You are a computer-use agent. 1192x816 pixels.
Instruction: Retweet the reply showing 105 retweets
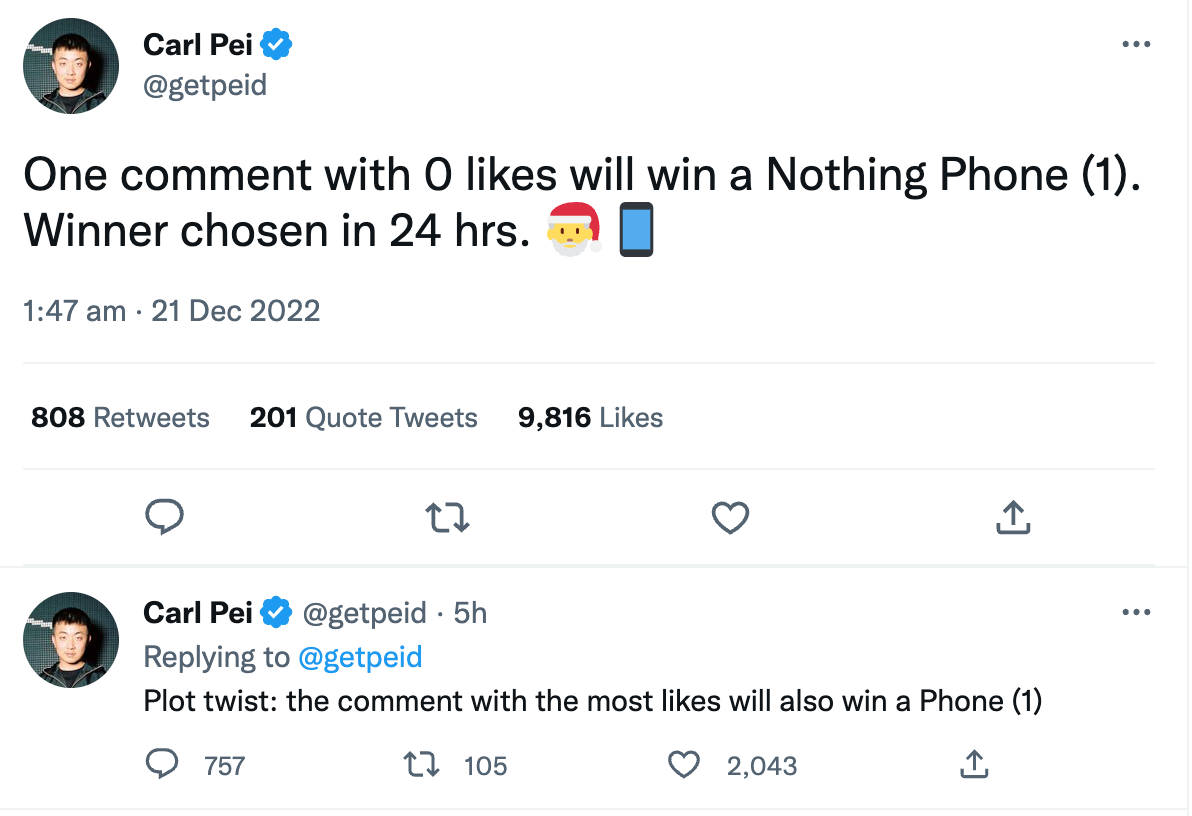coord(422,765)
